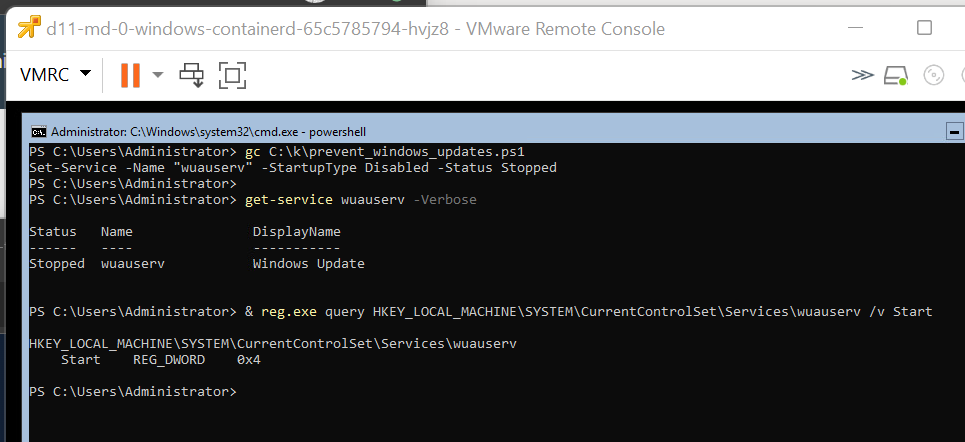Viewport: 965px width, 442px height.
Task: Click the get-service wuauserv -Verbose command
Action: (361, 199)
